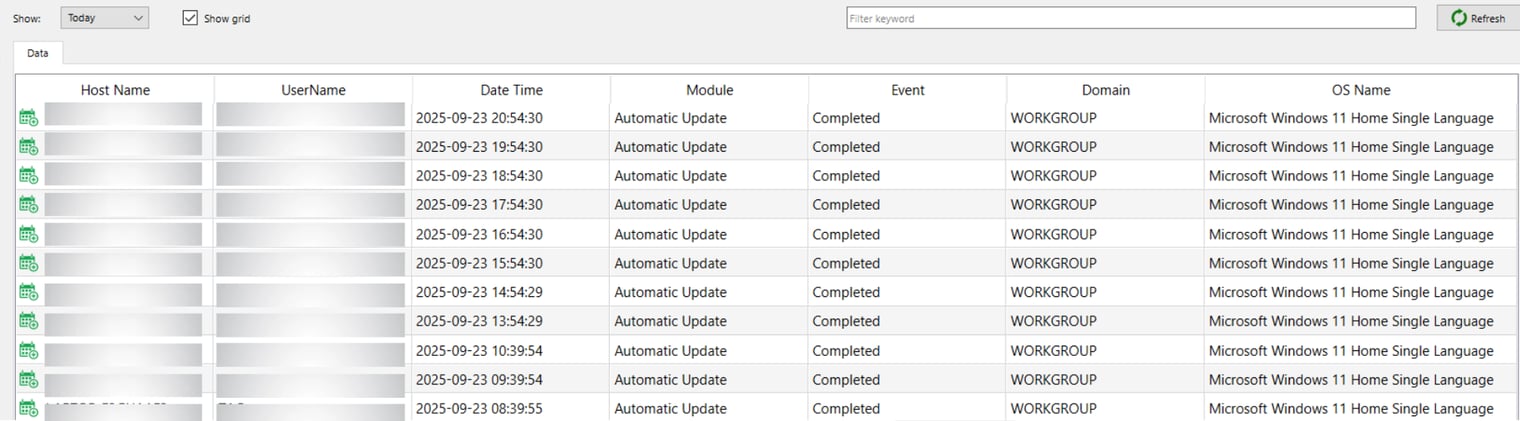Open the Show period dropdown set to Today
Viewport: 1520px width, 421px height.
104,18
